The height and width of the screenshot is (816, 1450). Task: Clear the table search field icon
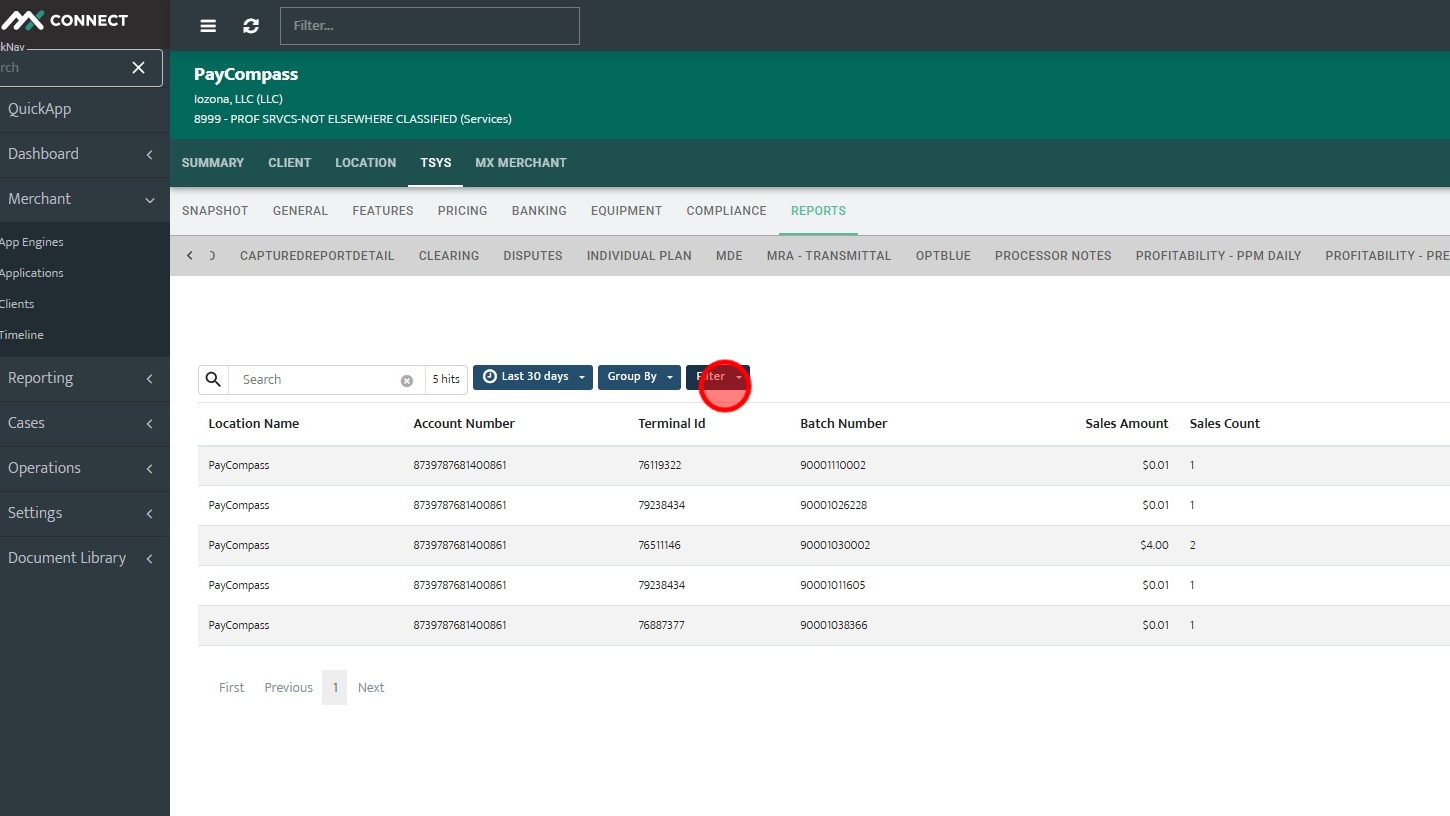pos(407,380)
